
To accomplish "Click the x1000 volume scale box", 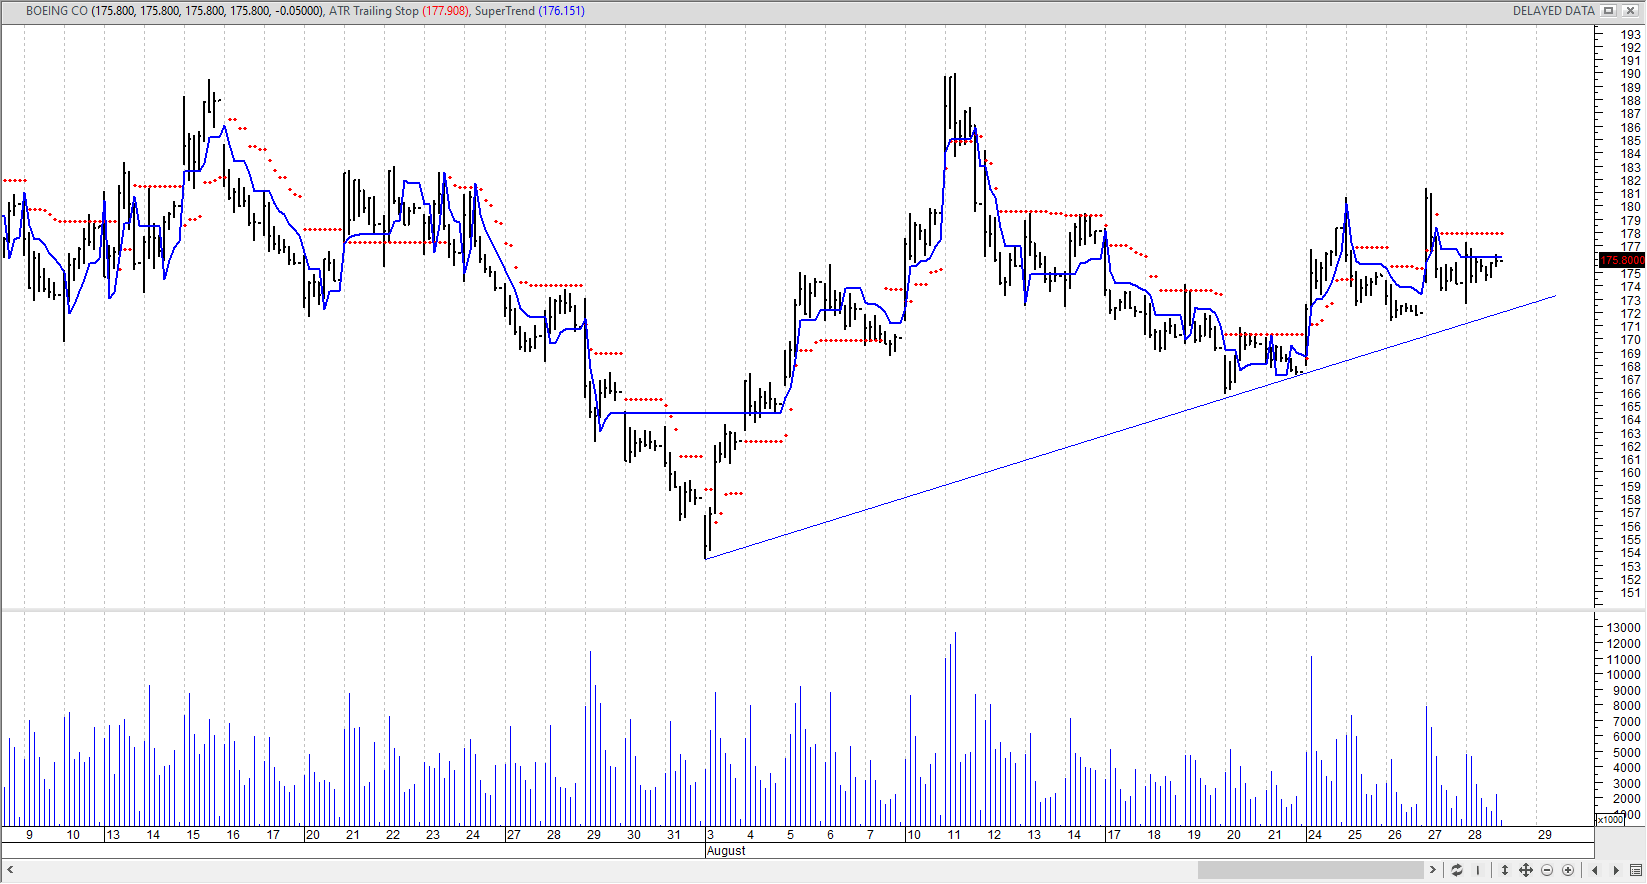I will 1611,820.
